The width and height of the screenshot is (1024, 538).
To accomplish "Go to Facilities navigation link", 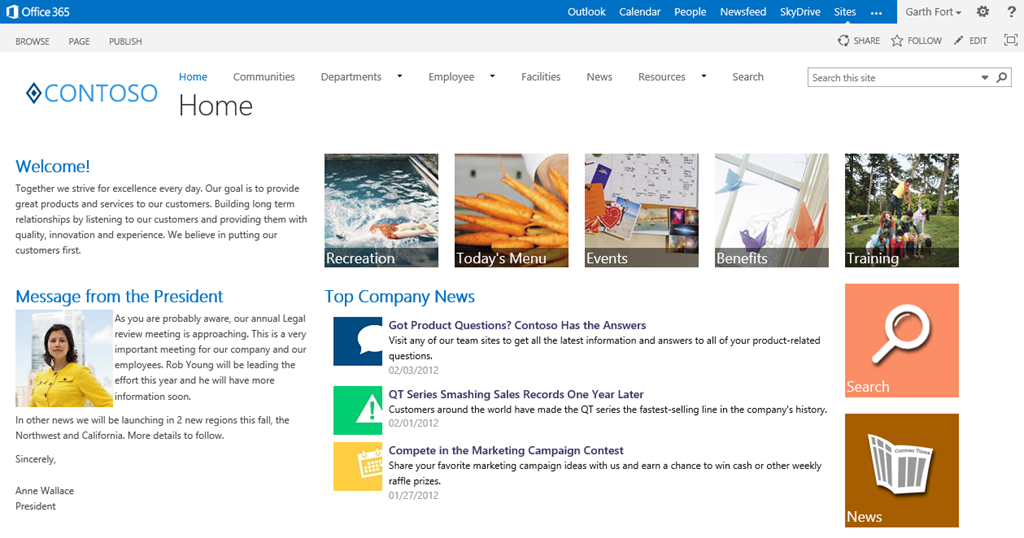I will tap(541, 76).
